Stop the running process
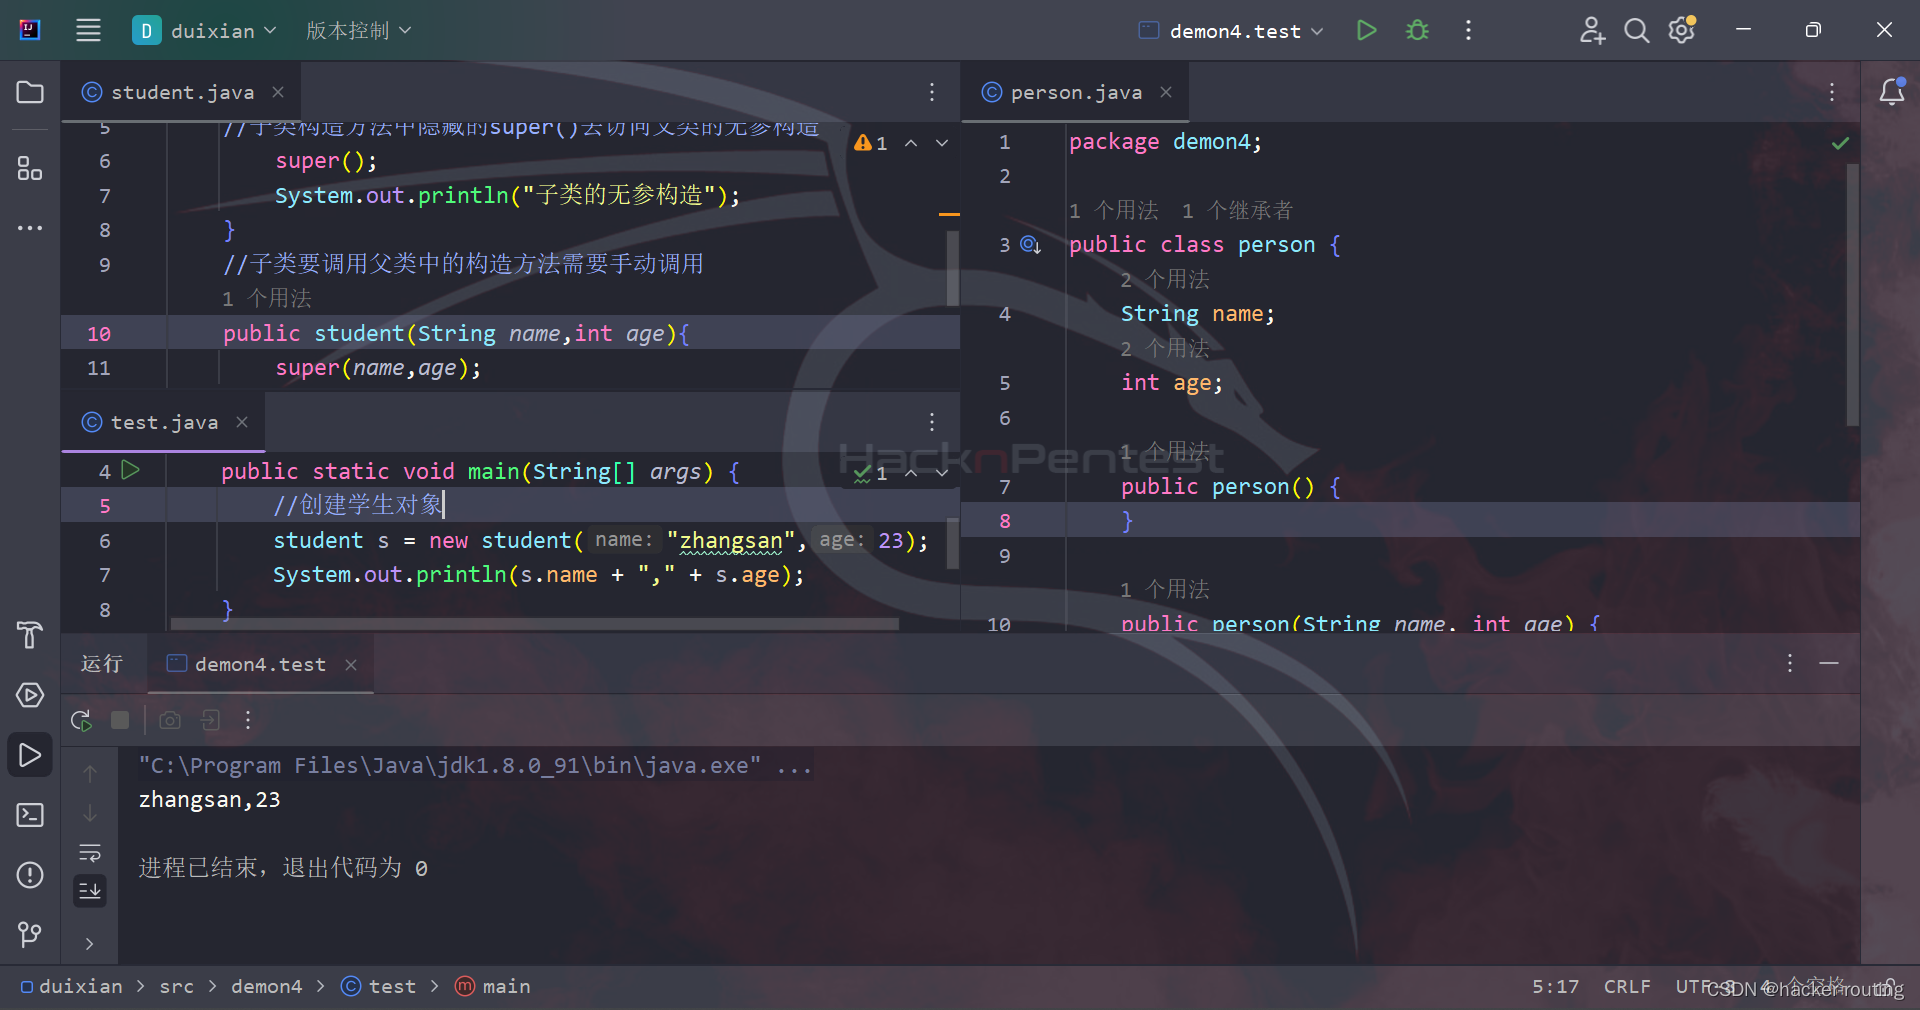 coord(120,720)
